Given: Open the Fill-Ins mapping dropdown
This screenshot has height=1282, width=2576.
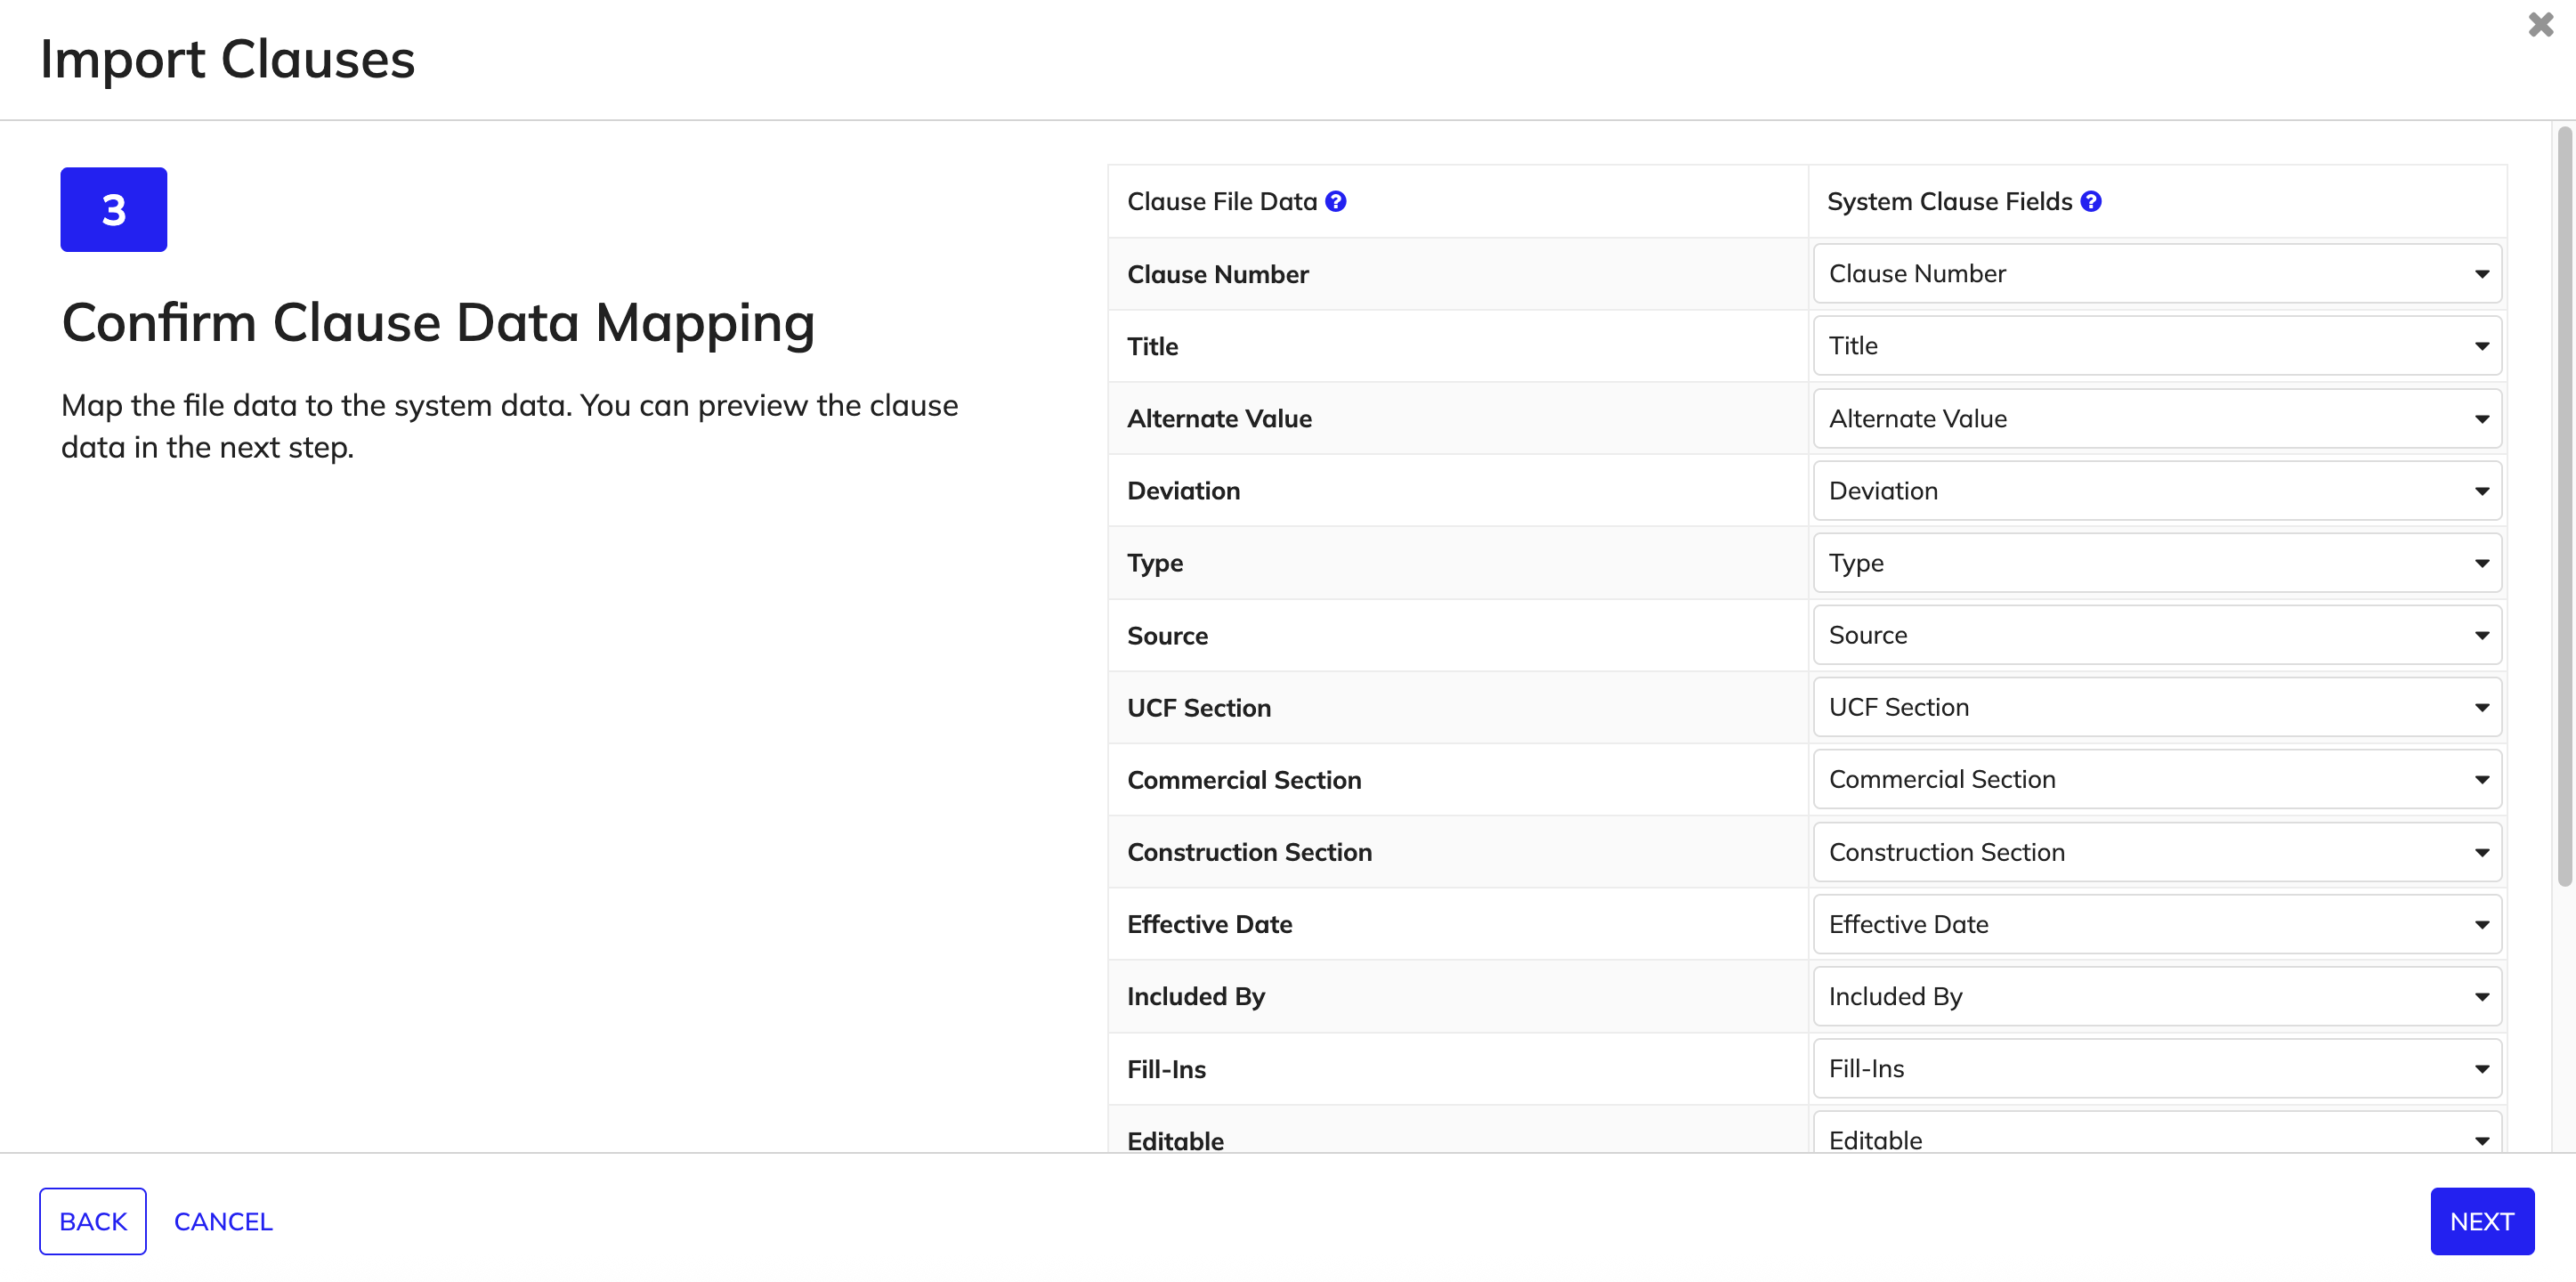Looking at the screenshot, I should point(2157,1068).
